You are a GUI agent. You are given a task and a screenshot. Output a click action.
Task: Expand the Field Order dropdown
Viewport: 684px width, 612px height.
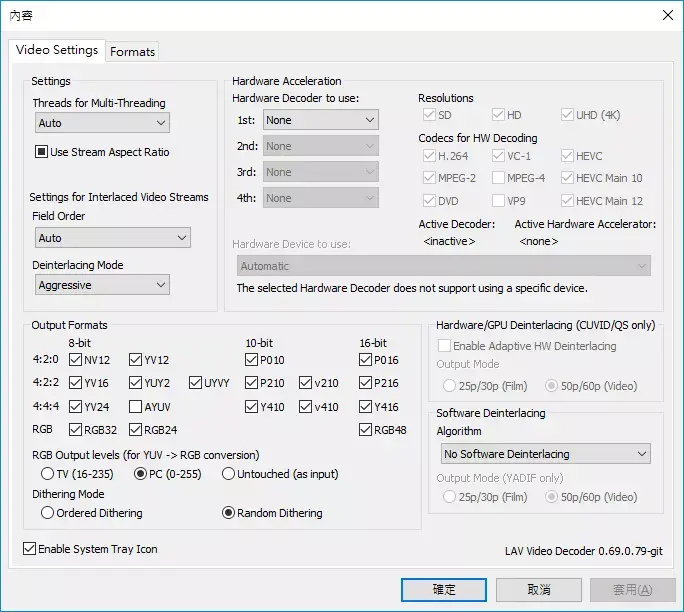pyautogui.click(x=111, y=238)
